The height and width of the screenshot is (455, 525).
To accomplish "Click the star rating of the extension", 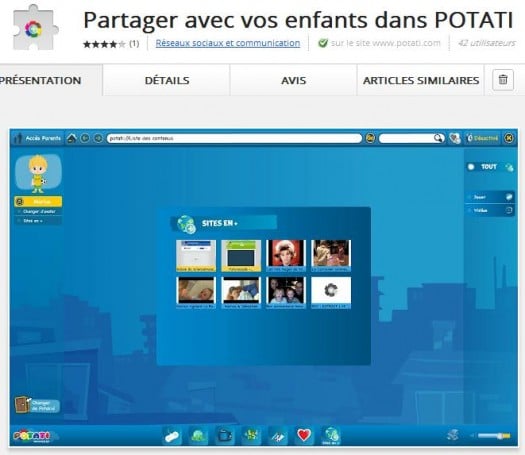I will 104,44.
